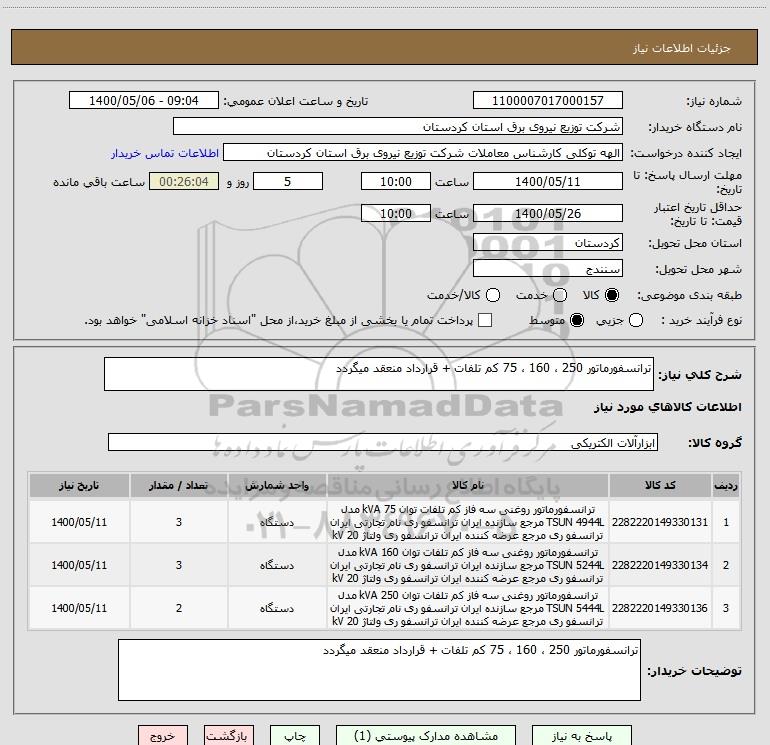Click the تاریخ نیاز column header
The width and height of the screenshot is (770, 745).
(x=79, y=486)
